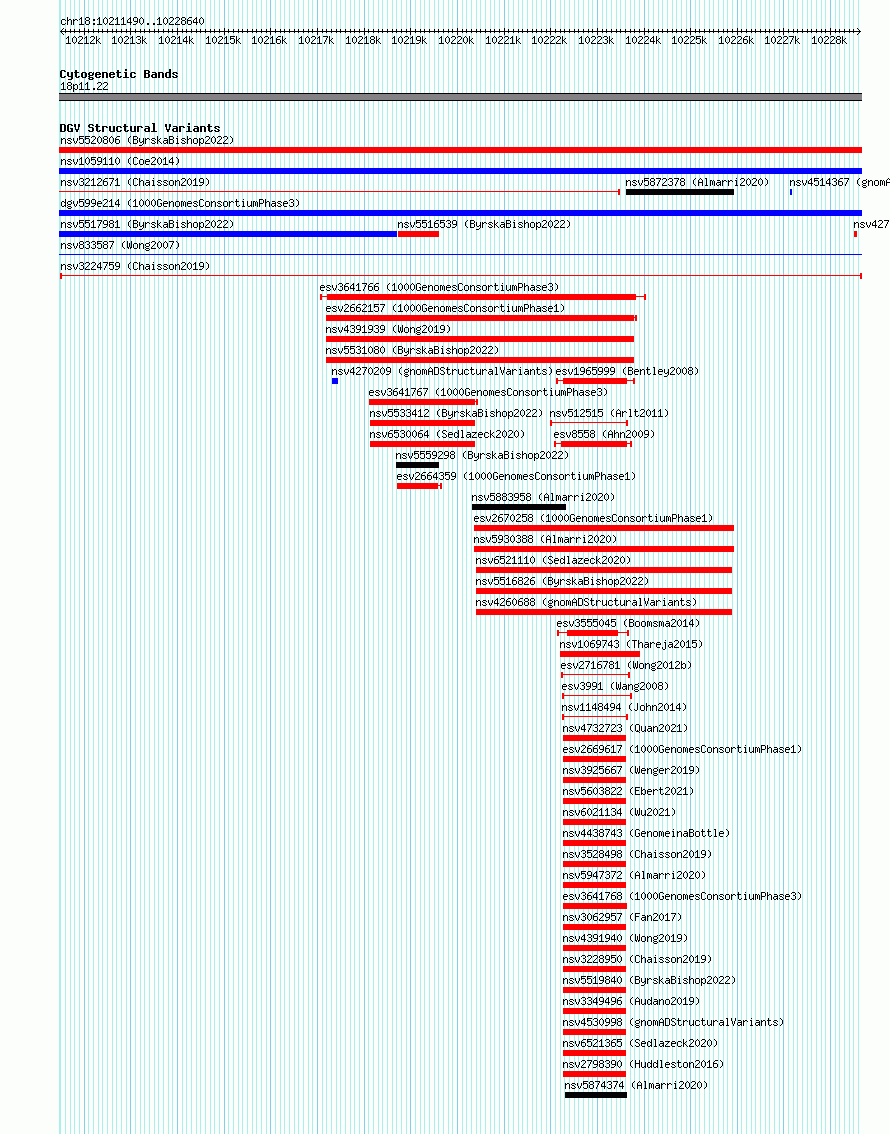
Task: Click nsv4391940 (Wong2019) label
Action: pos(625,937)
